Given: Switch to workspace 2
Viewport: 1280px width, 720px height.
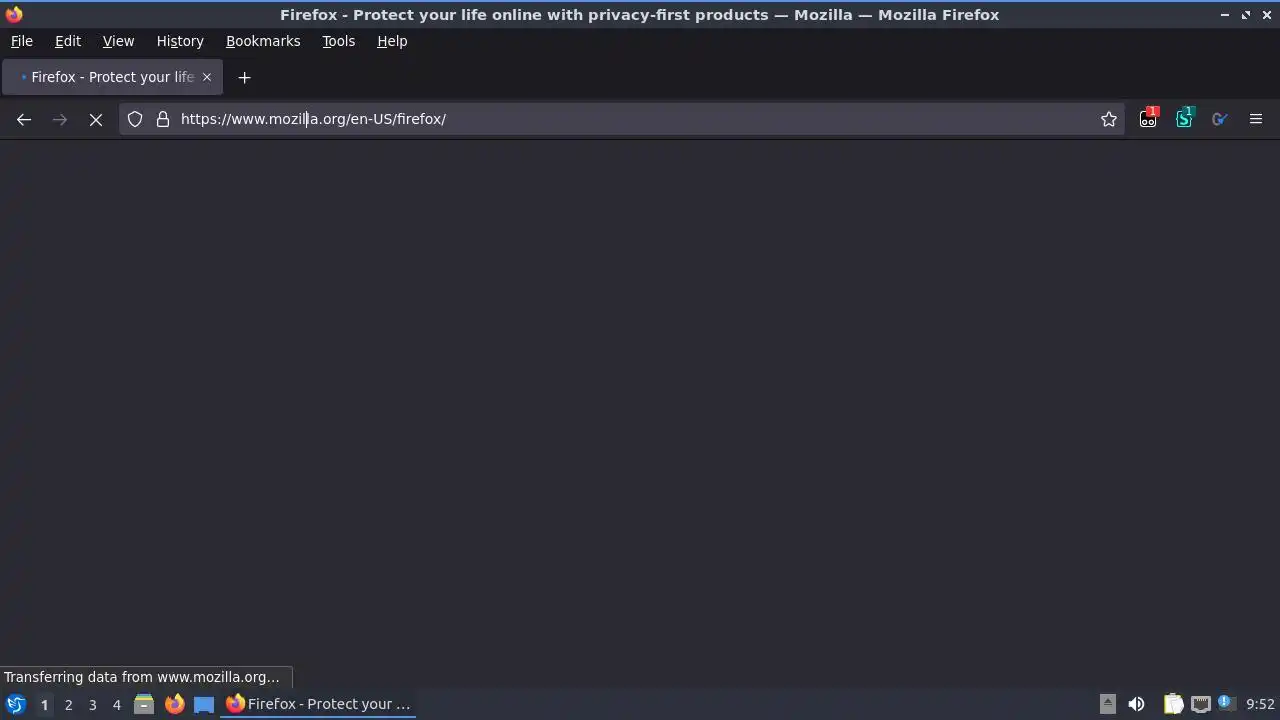Looking at the screenshot, I should click(68, 704).
